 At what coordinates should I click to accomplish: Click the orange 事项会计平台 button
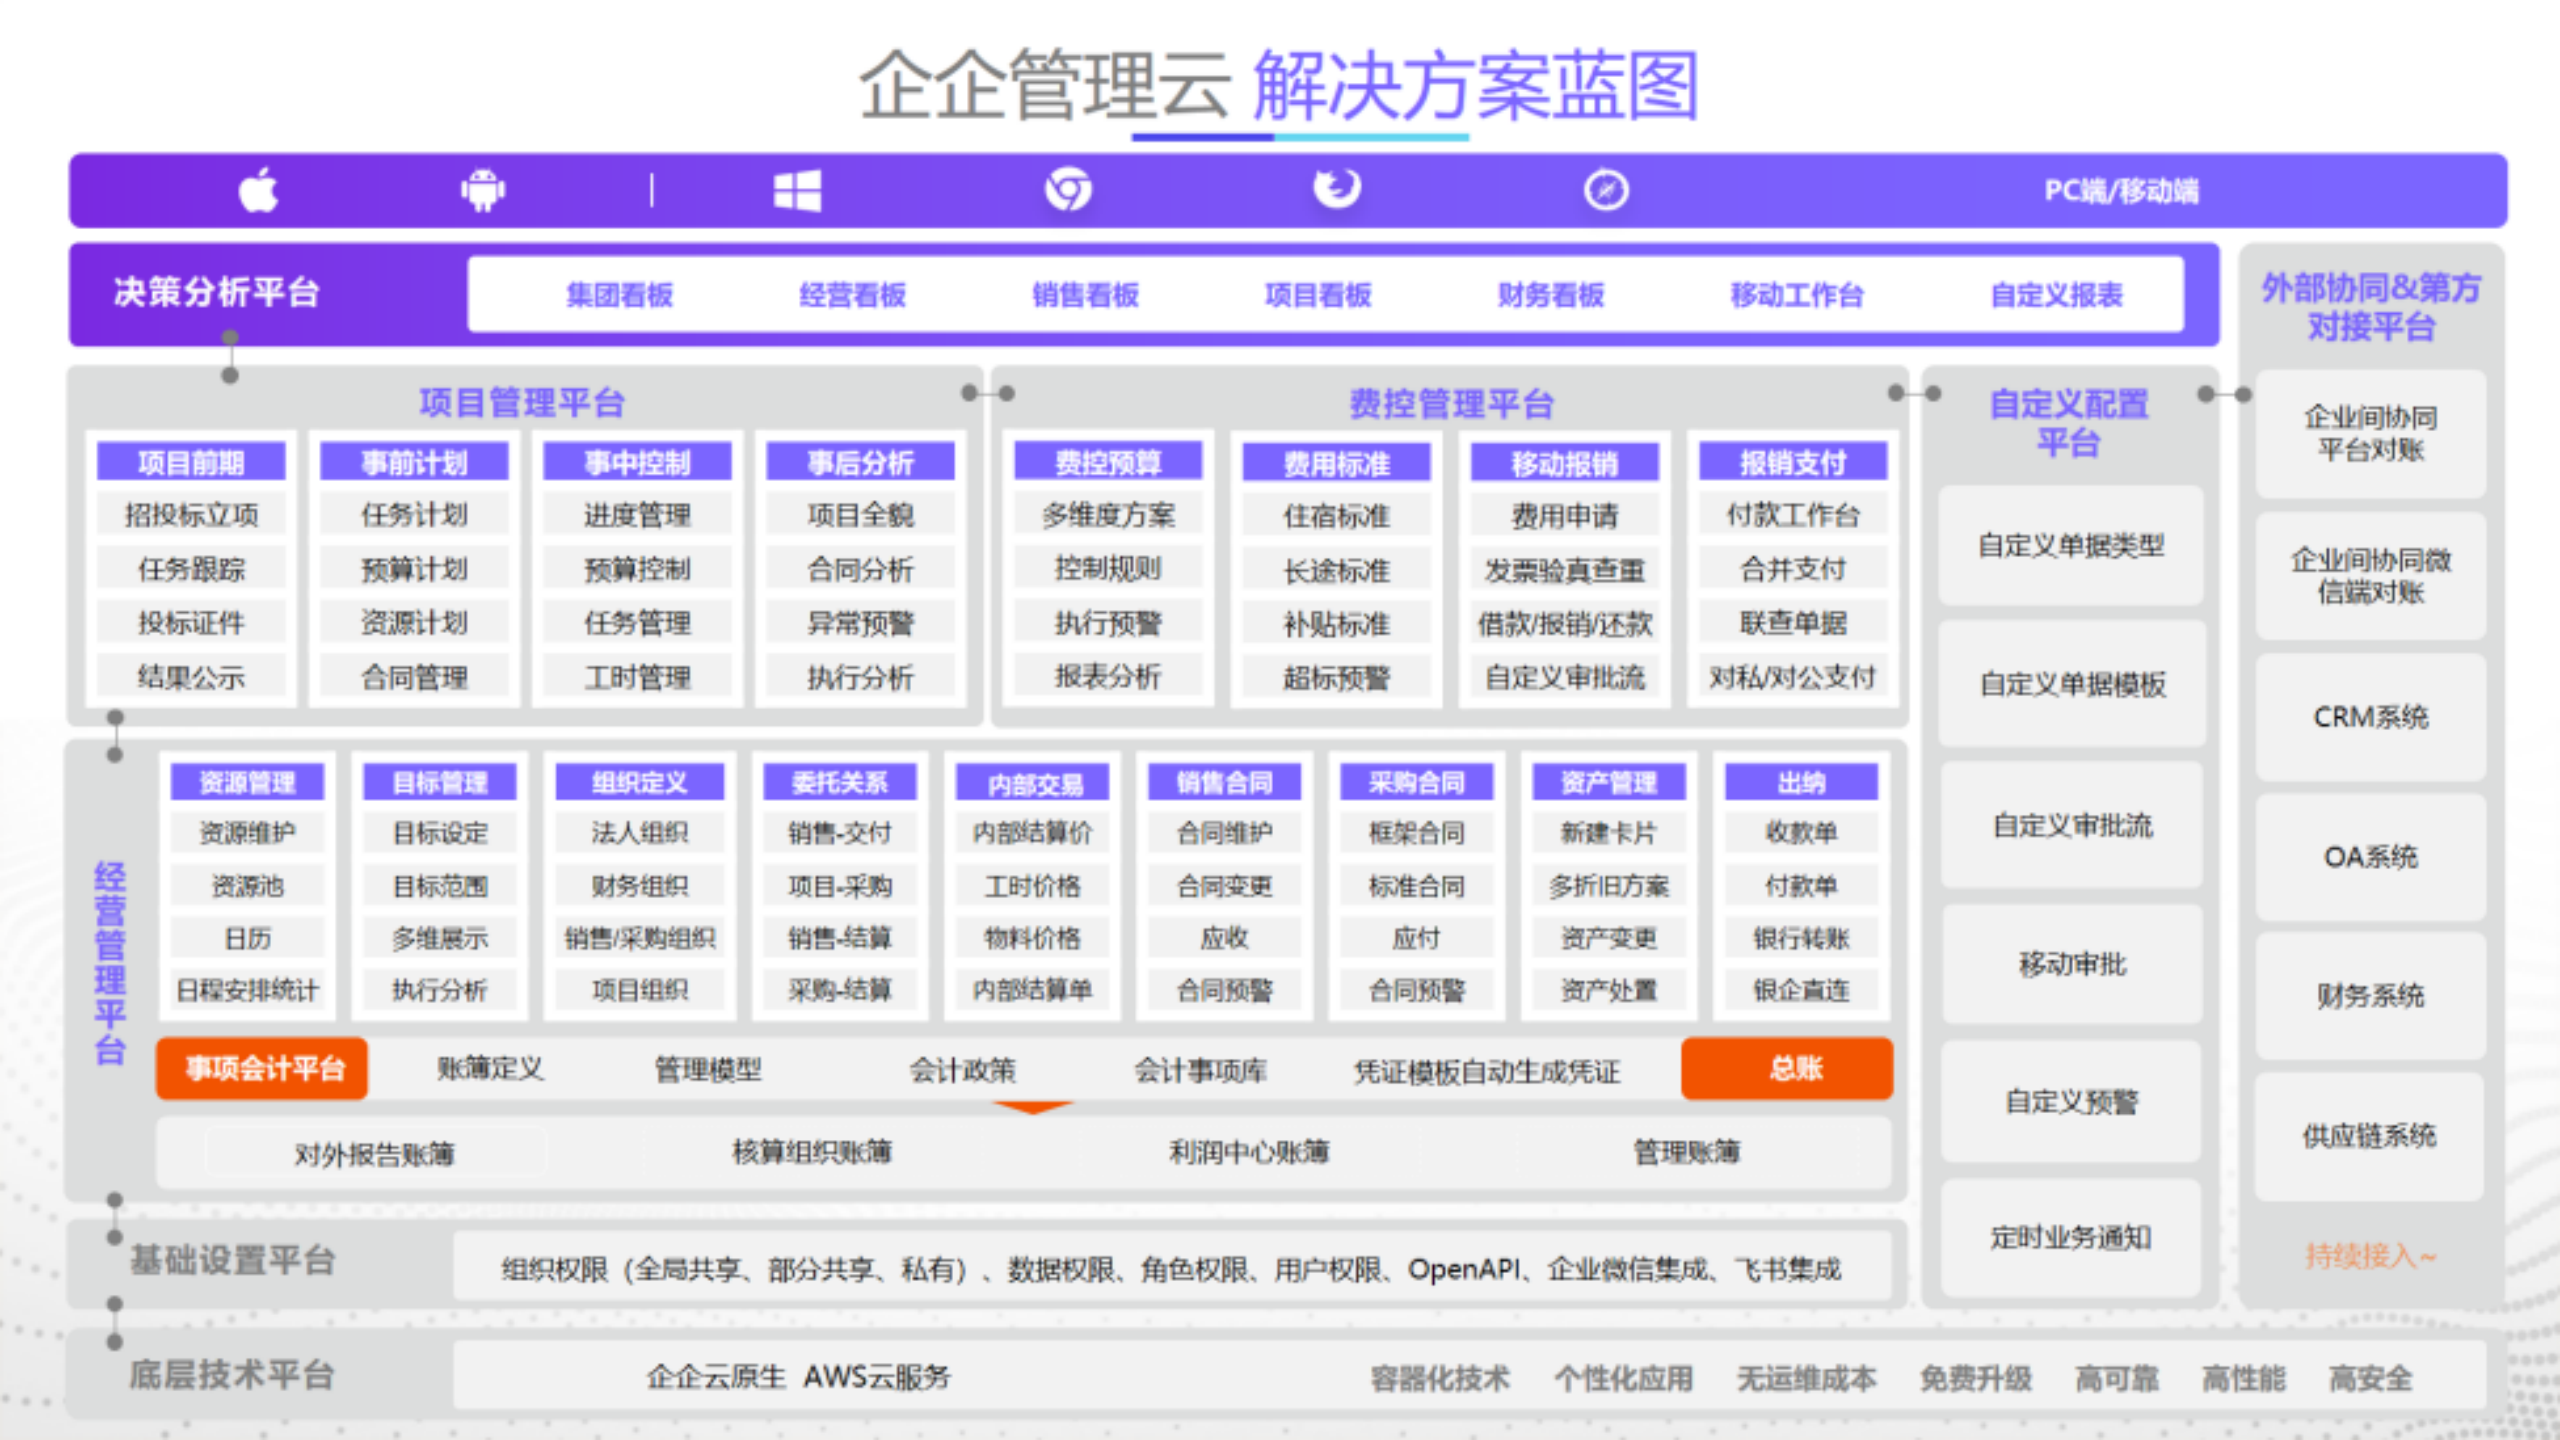[262, 1069]
